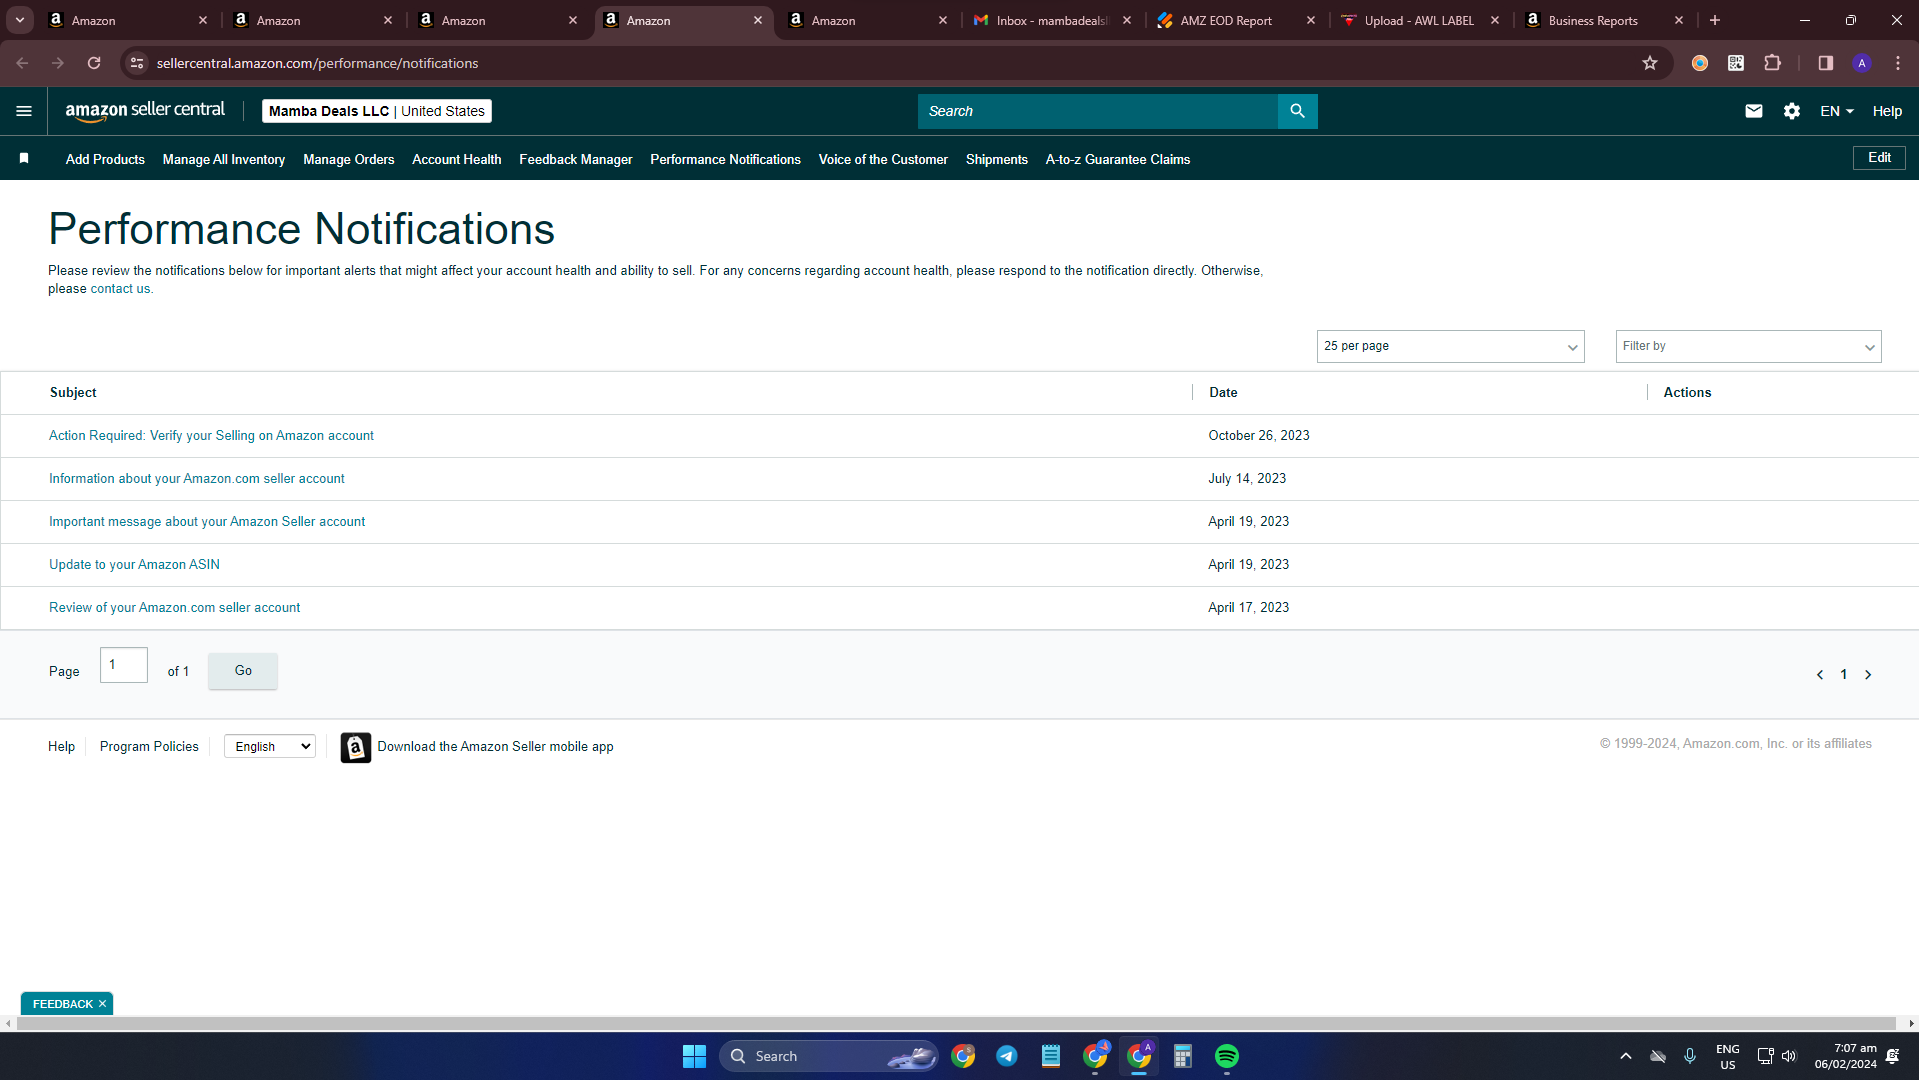Open the Seller Central hamburger menu
The width and height of the screenshot is (1919, 1080).
(24, 111)
